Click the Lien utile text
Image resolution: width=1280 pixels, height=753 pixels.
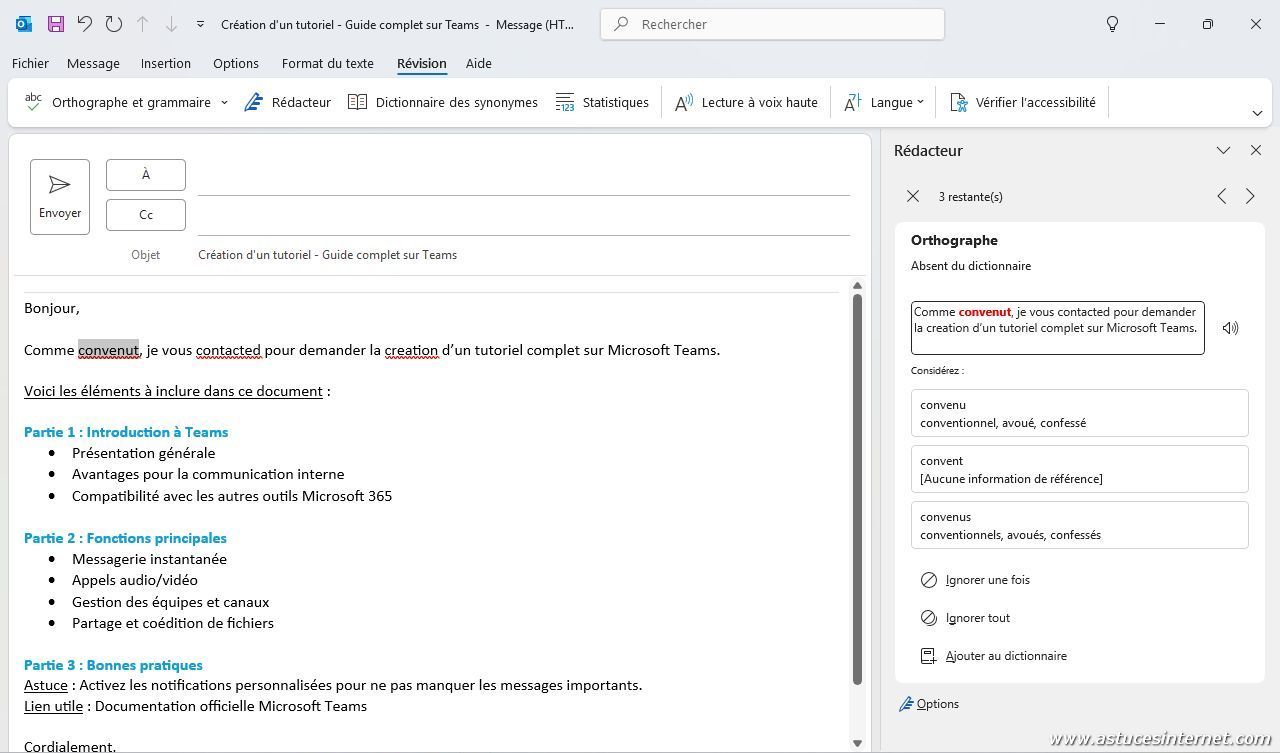(53, 706)
